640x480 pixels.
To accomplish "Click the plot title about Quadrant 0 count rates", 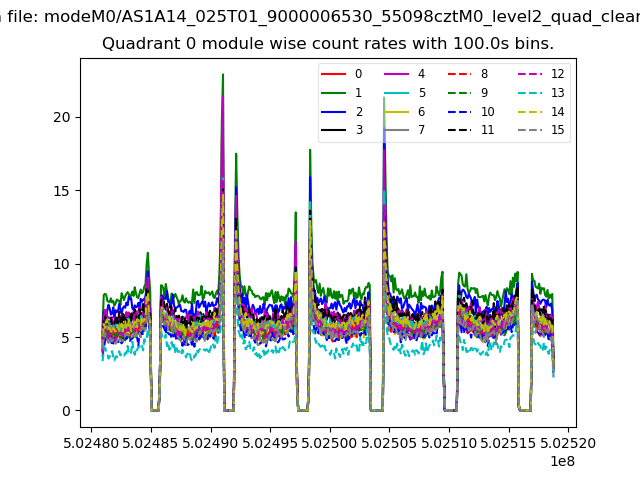I will 328,44.
